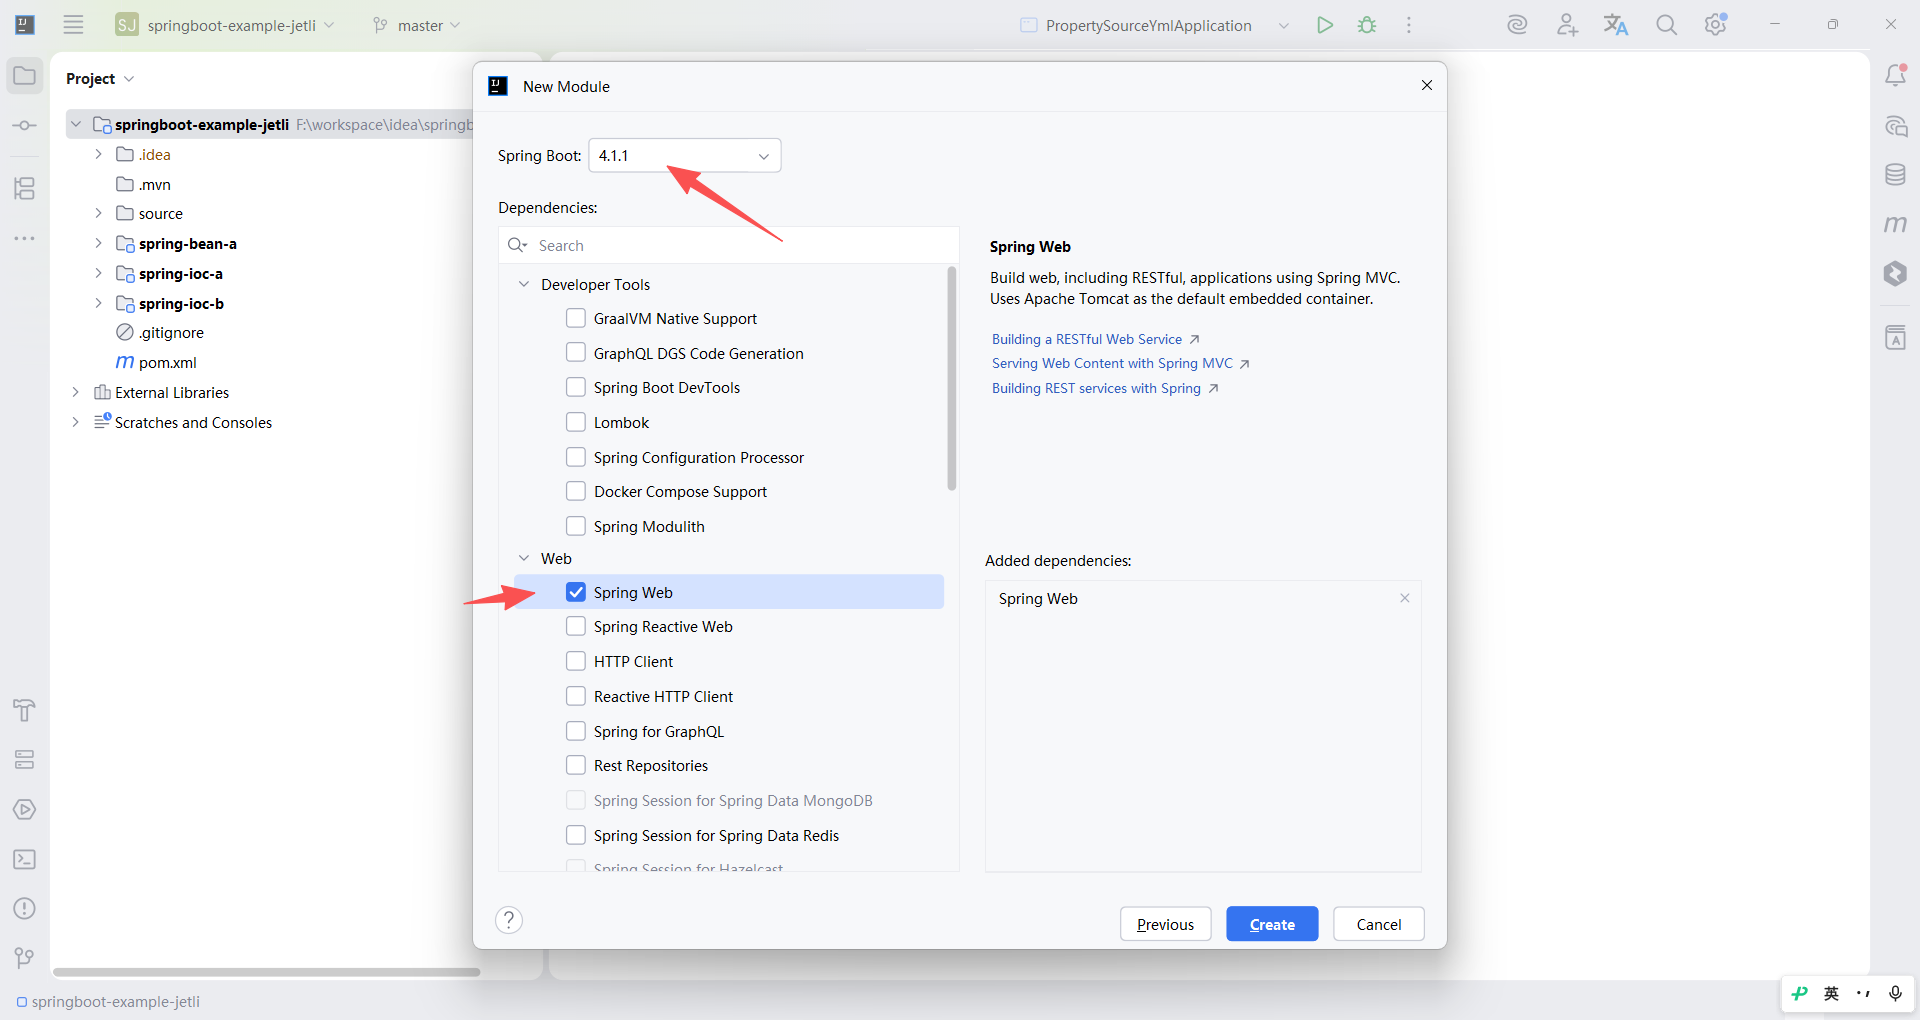Image resolution: width=1920 pixels, height=1020 pixels.
Task: Check Spring Configuration Processor
Action: click(x=576, y=457)
